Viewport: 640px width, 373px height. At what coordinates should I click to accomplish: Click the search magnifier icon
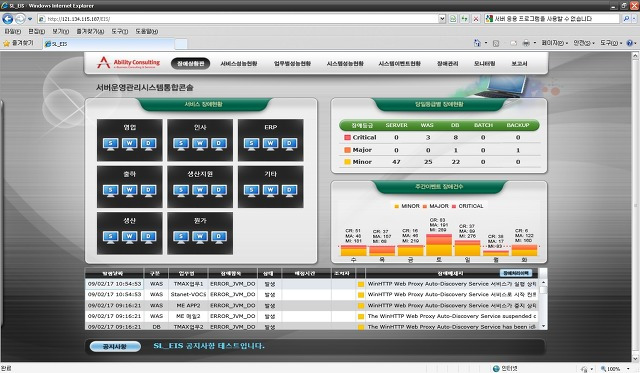tap(626, 19)
